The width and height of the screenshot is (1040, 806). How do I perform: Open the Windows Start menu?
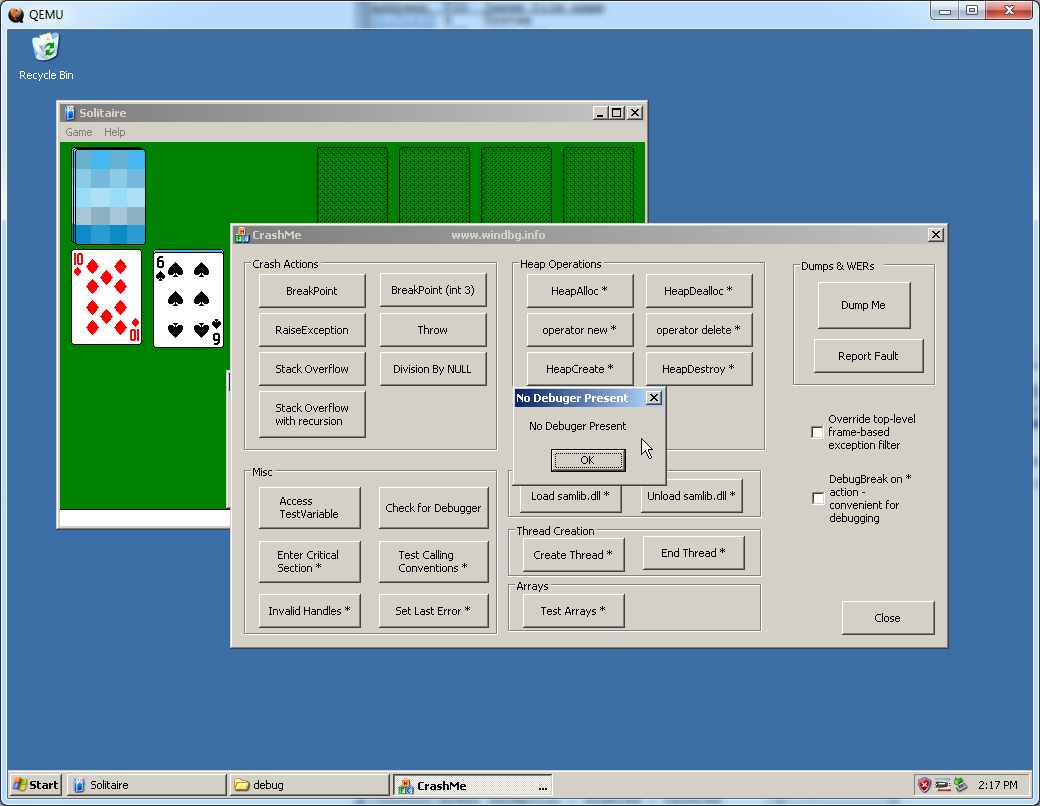click(x=36, y=785)
